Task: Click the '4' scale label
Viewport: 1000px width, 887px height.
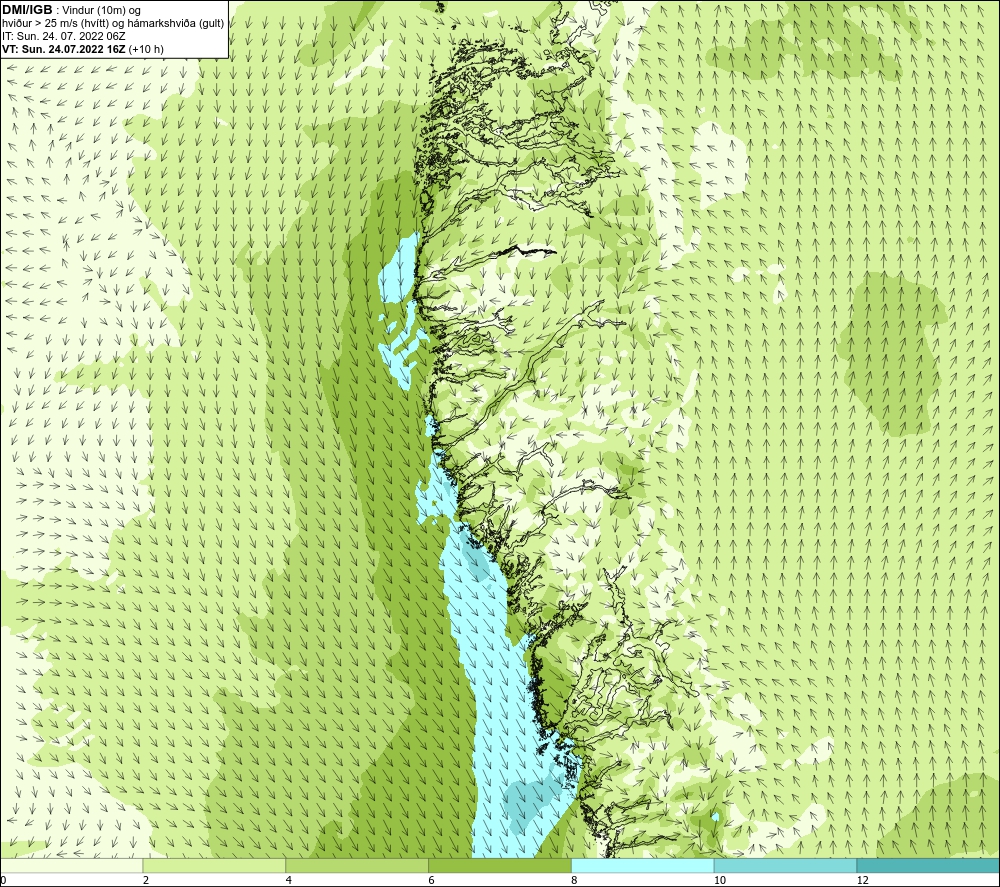Action: (289, 880)
